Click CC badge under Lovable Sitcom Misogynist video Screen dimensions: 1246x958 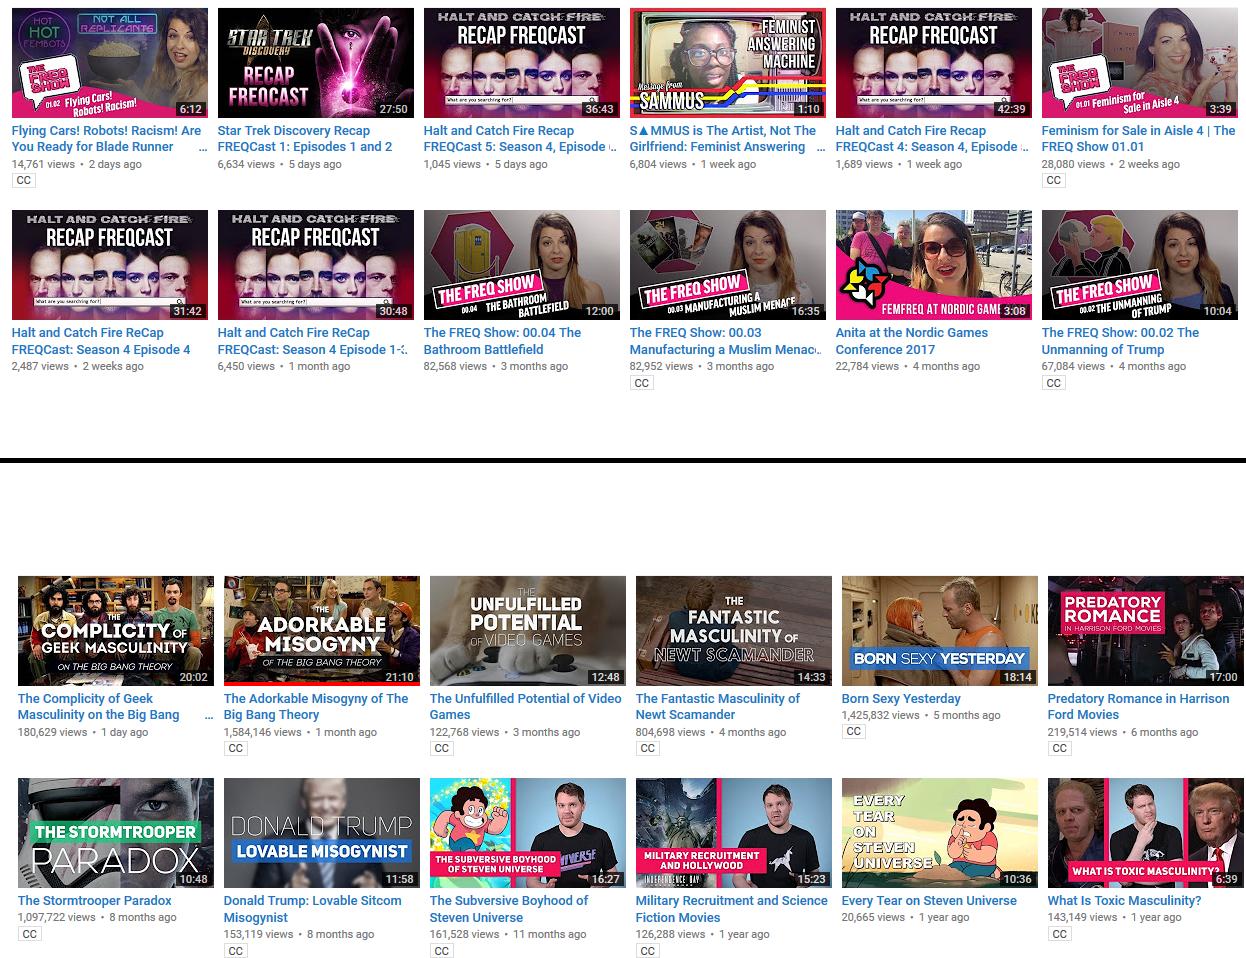tap(236, 951)
